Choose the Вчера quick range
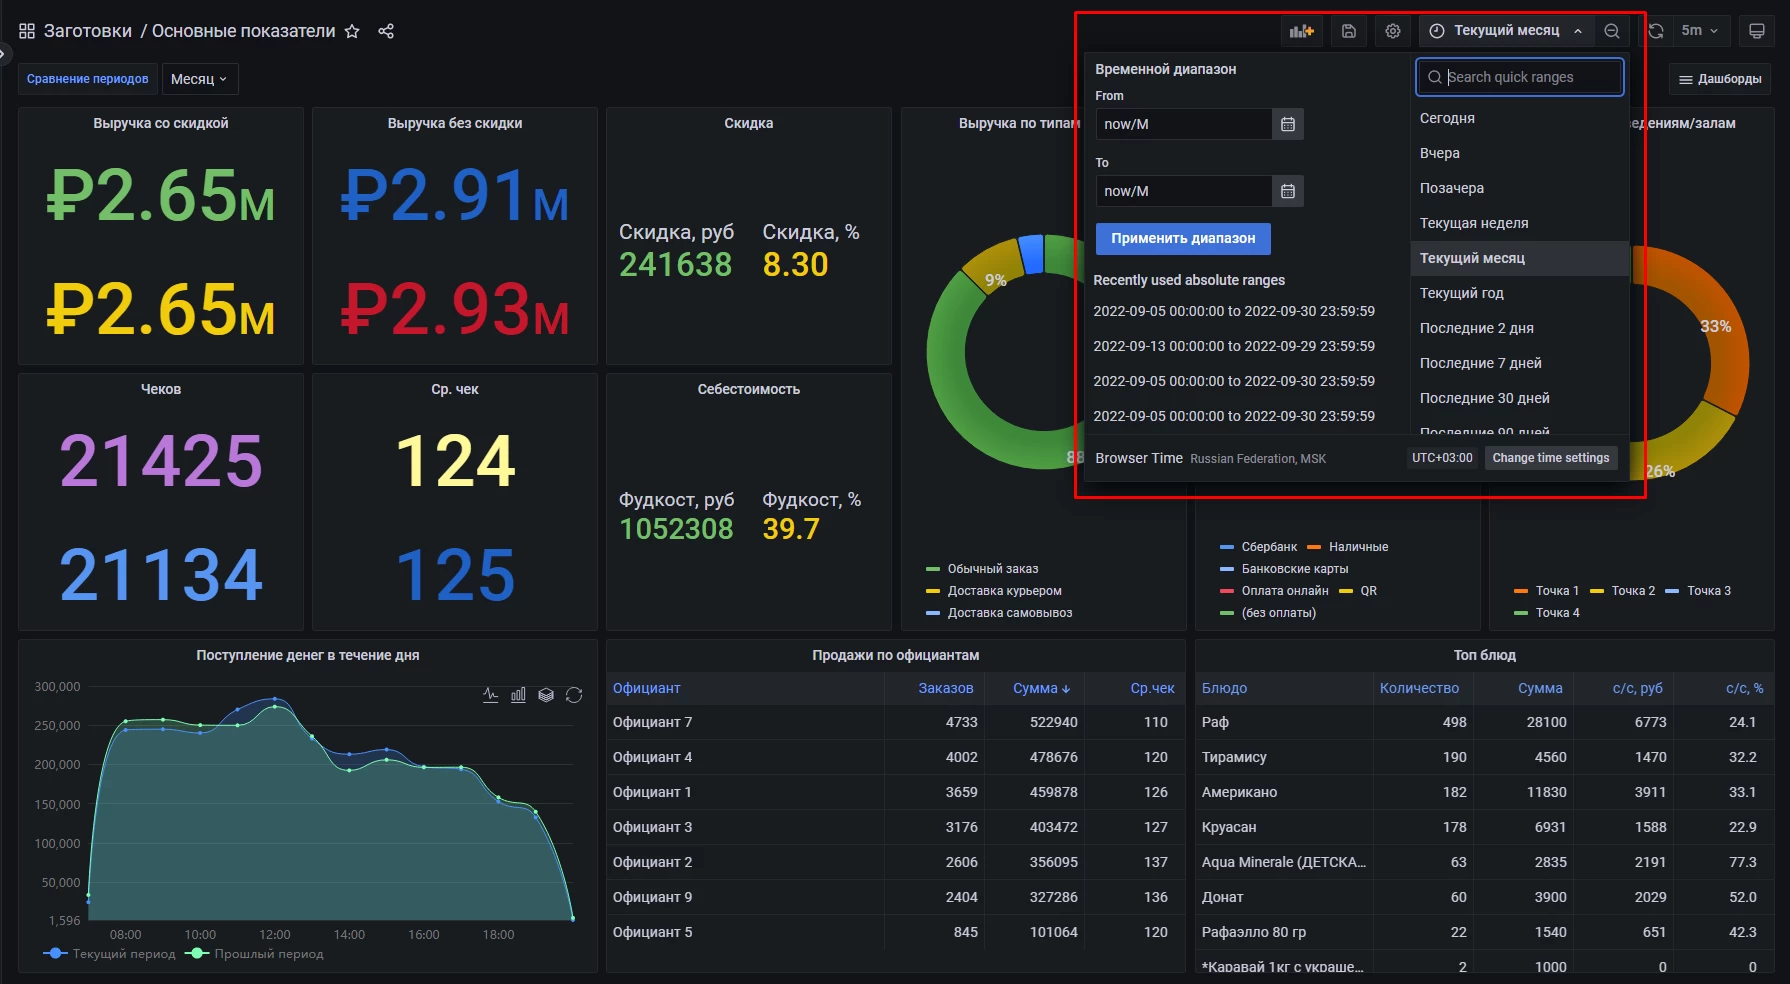 tap(1439, 153)
